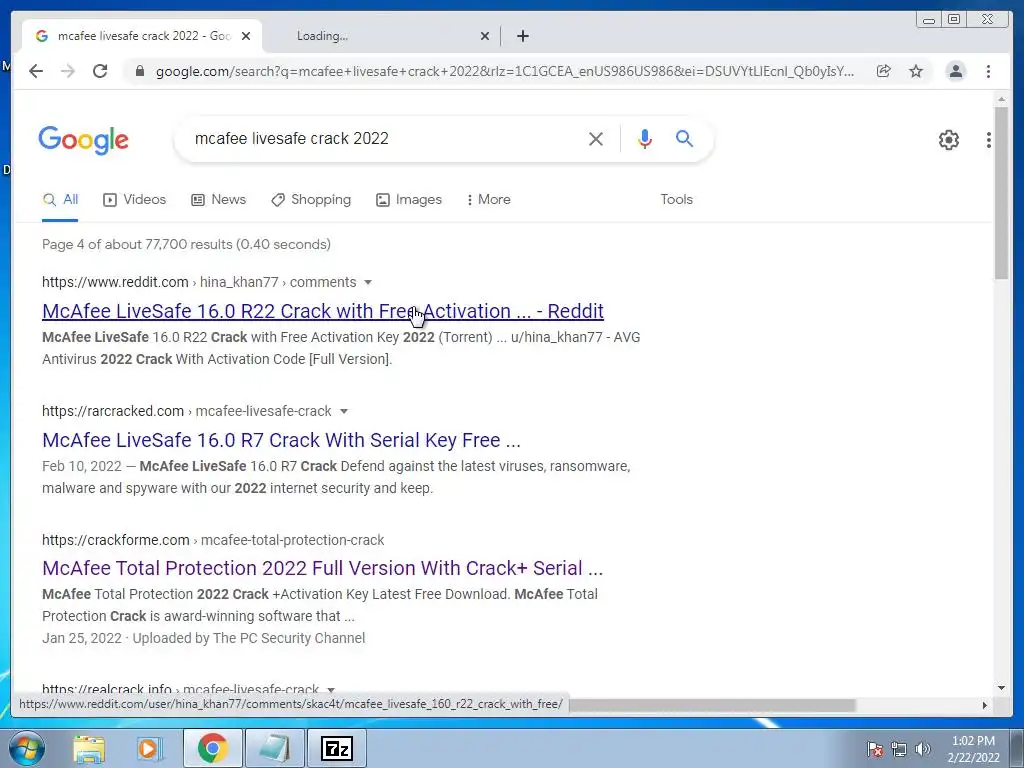Image resolution: width=1024 pixels, height=768 pixels.
Task: Show the clock and date calendar
Action: 973,749
